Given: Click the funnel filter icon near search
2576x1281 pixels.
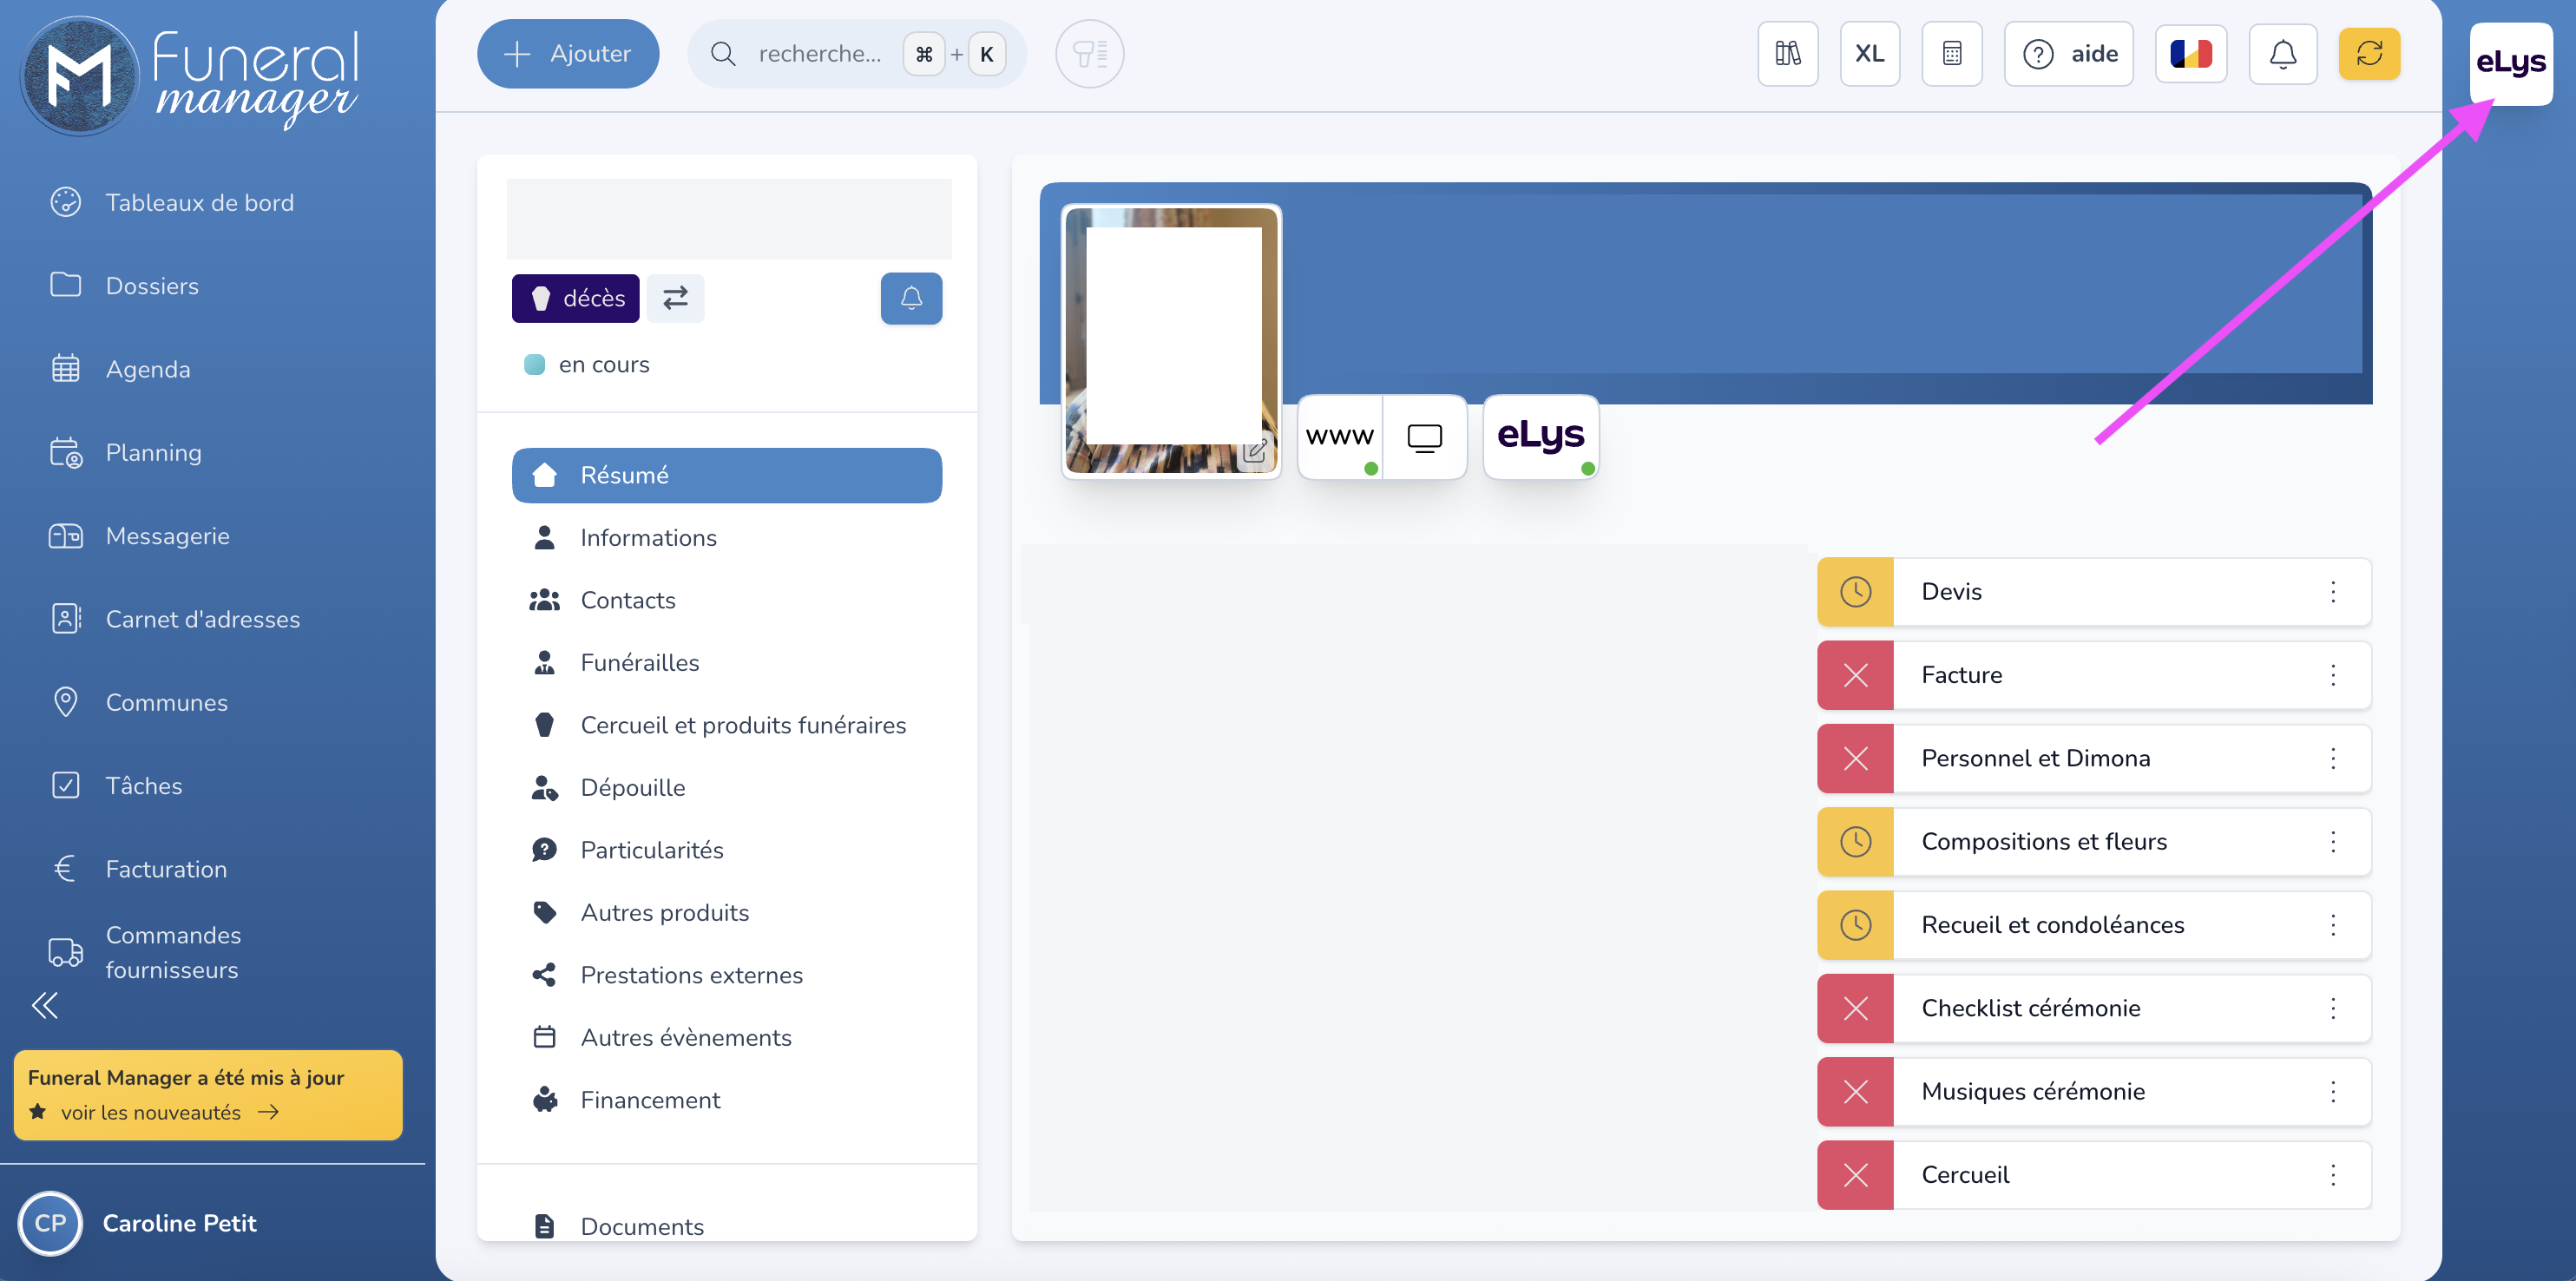Looking at the screenshot, I should click(x=1089, y=54).
